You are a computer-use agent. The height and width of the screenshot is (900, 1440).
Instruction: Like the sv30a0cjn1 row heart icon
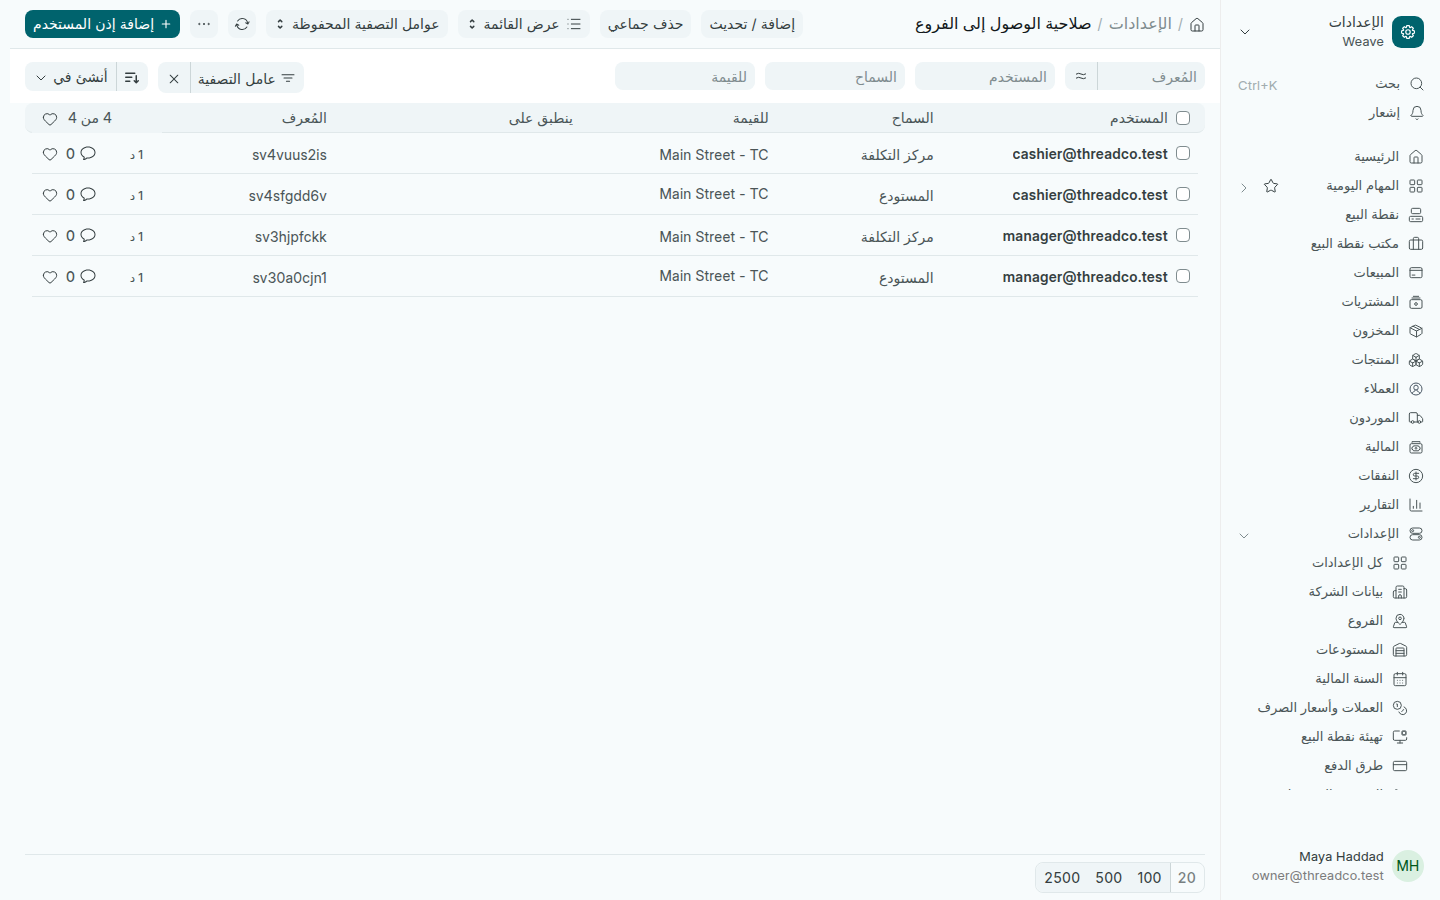(50, 277)
